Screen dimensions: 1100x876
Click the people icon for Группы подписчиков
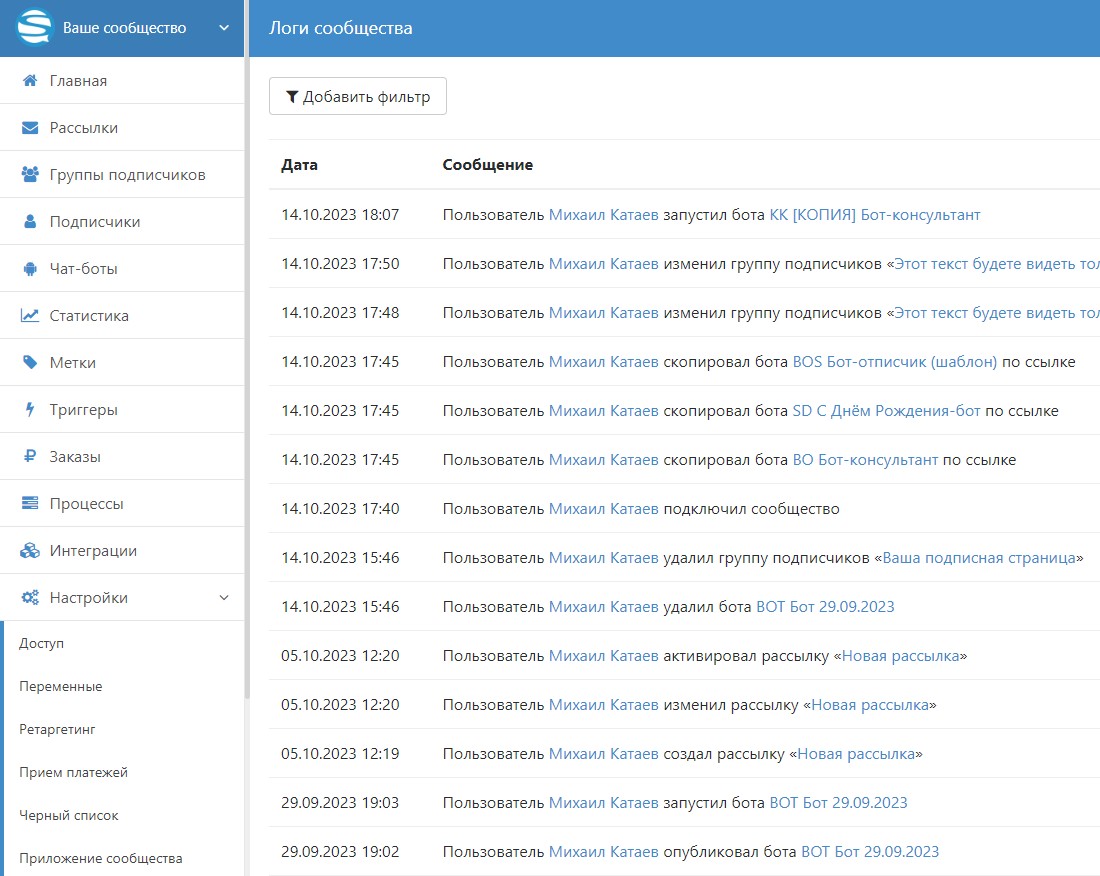pyautogui.click(x=30, y=175)
